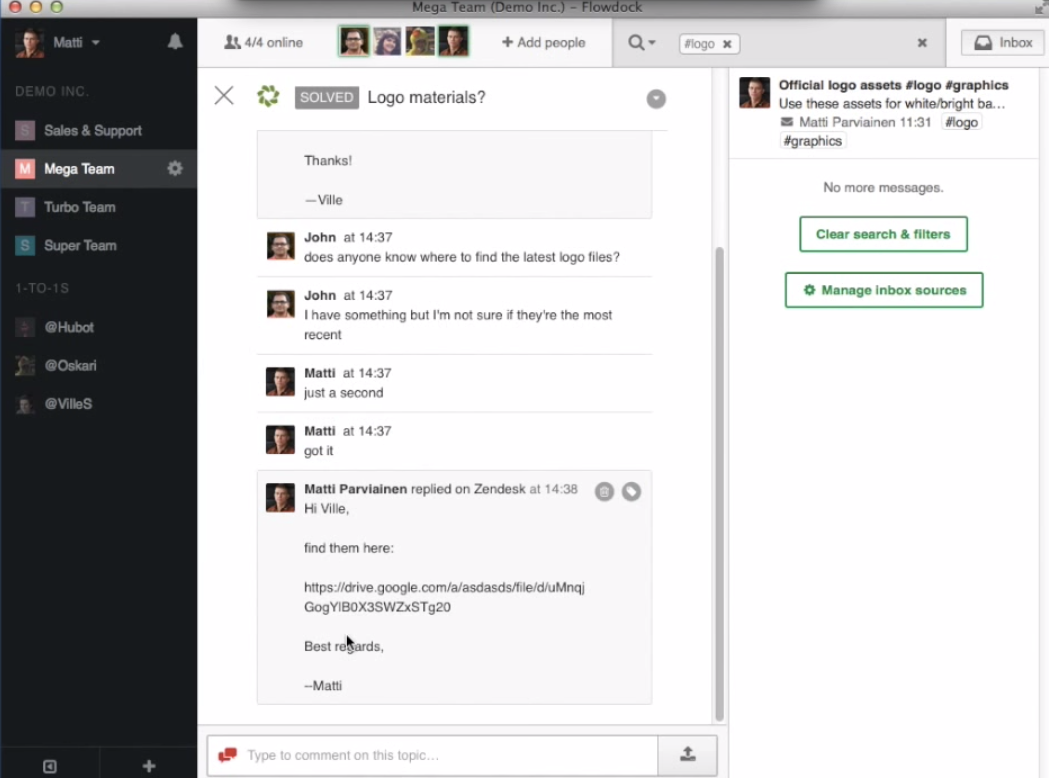Click Clear search & filters button
Image resolution: width=1049 pixels, height=778 pixels.
pyautogui.click(x=883, y=234)
